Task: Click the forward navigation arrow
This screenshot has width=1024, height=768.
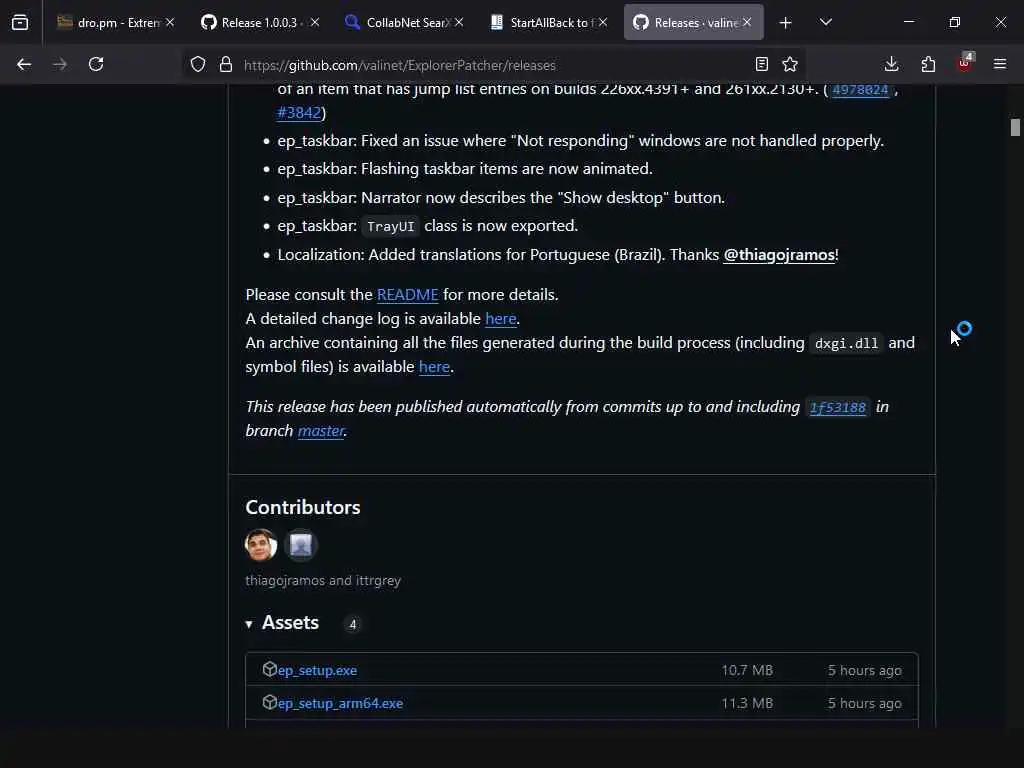Action: [x=60, y=64]
